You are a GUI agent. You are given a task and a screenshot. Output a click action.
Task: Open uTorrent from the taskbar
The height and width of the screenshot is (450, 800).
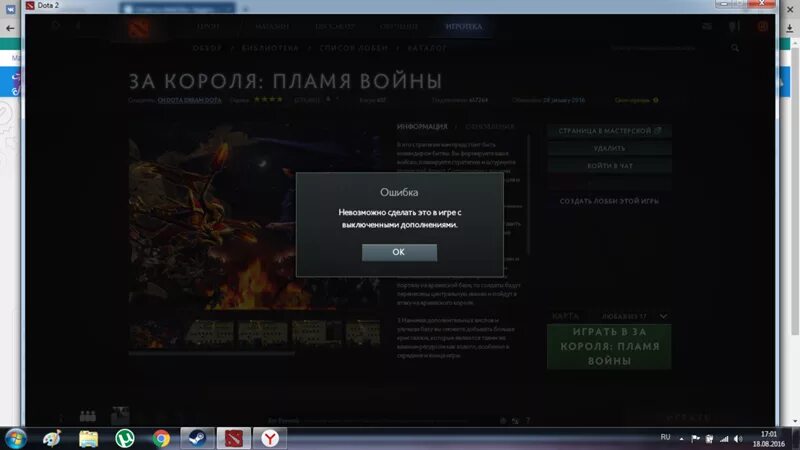(x=124, y=438)
